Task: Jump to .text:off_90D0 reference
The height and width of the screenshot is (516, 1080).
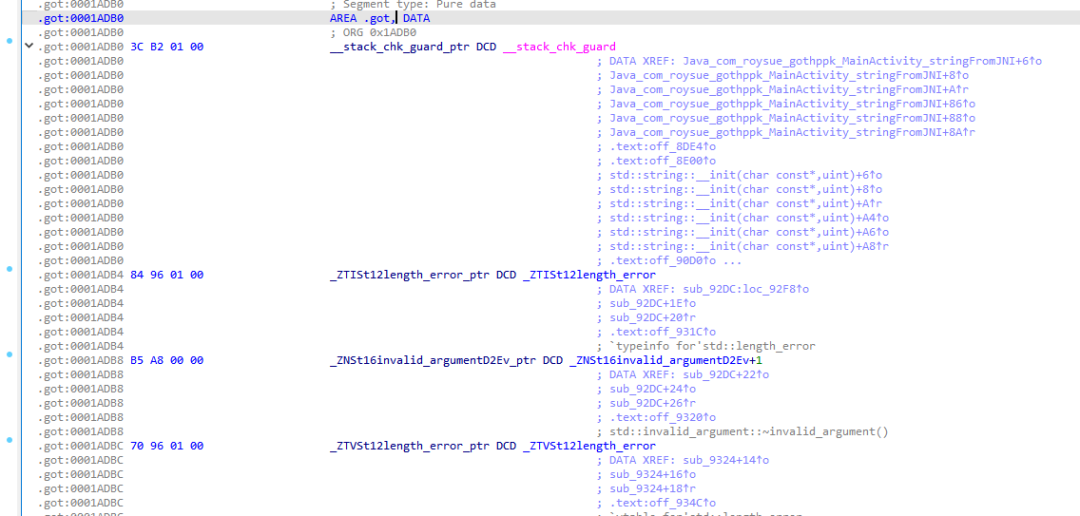Action: pos(662,260)
